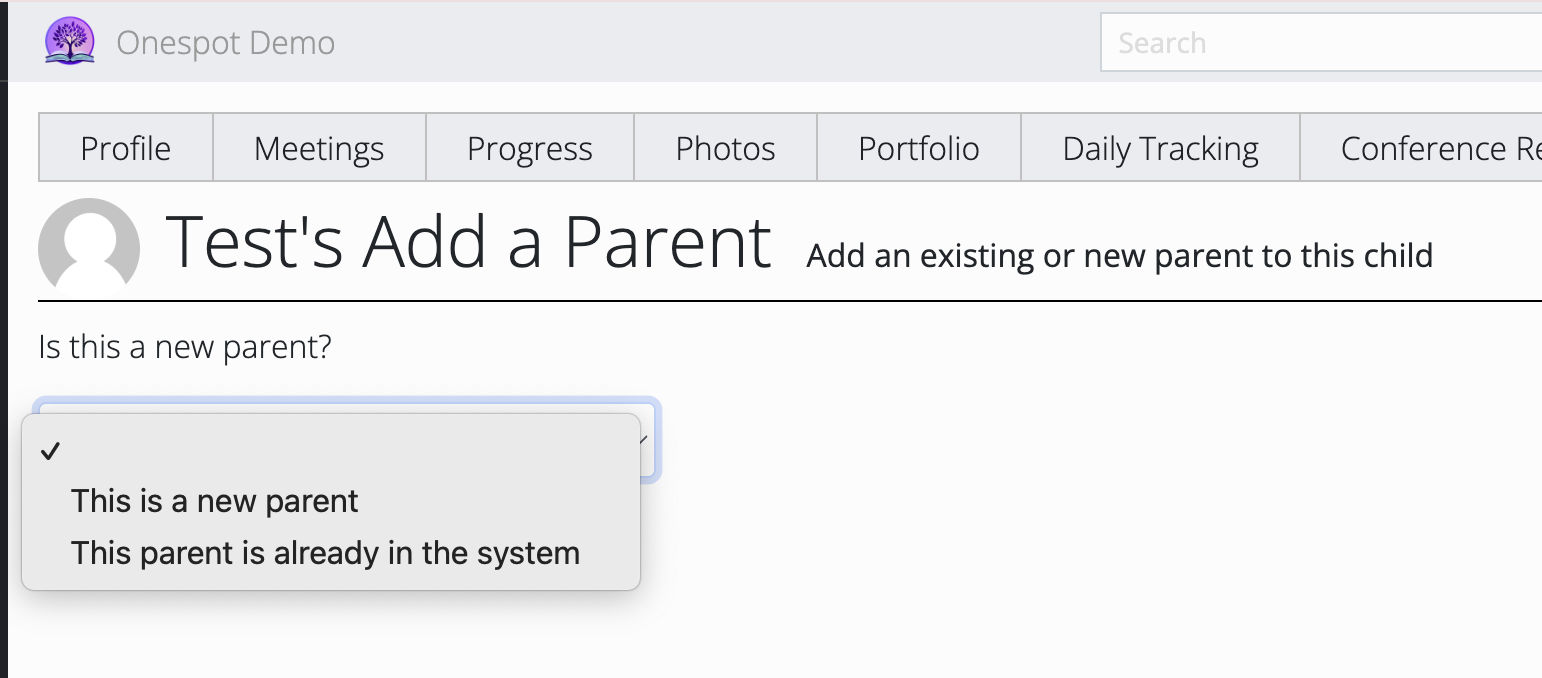Screen dimensions: 1542x678
Task: Focus the Search input field
Action: pos(1320,43)
